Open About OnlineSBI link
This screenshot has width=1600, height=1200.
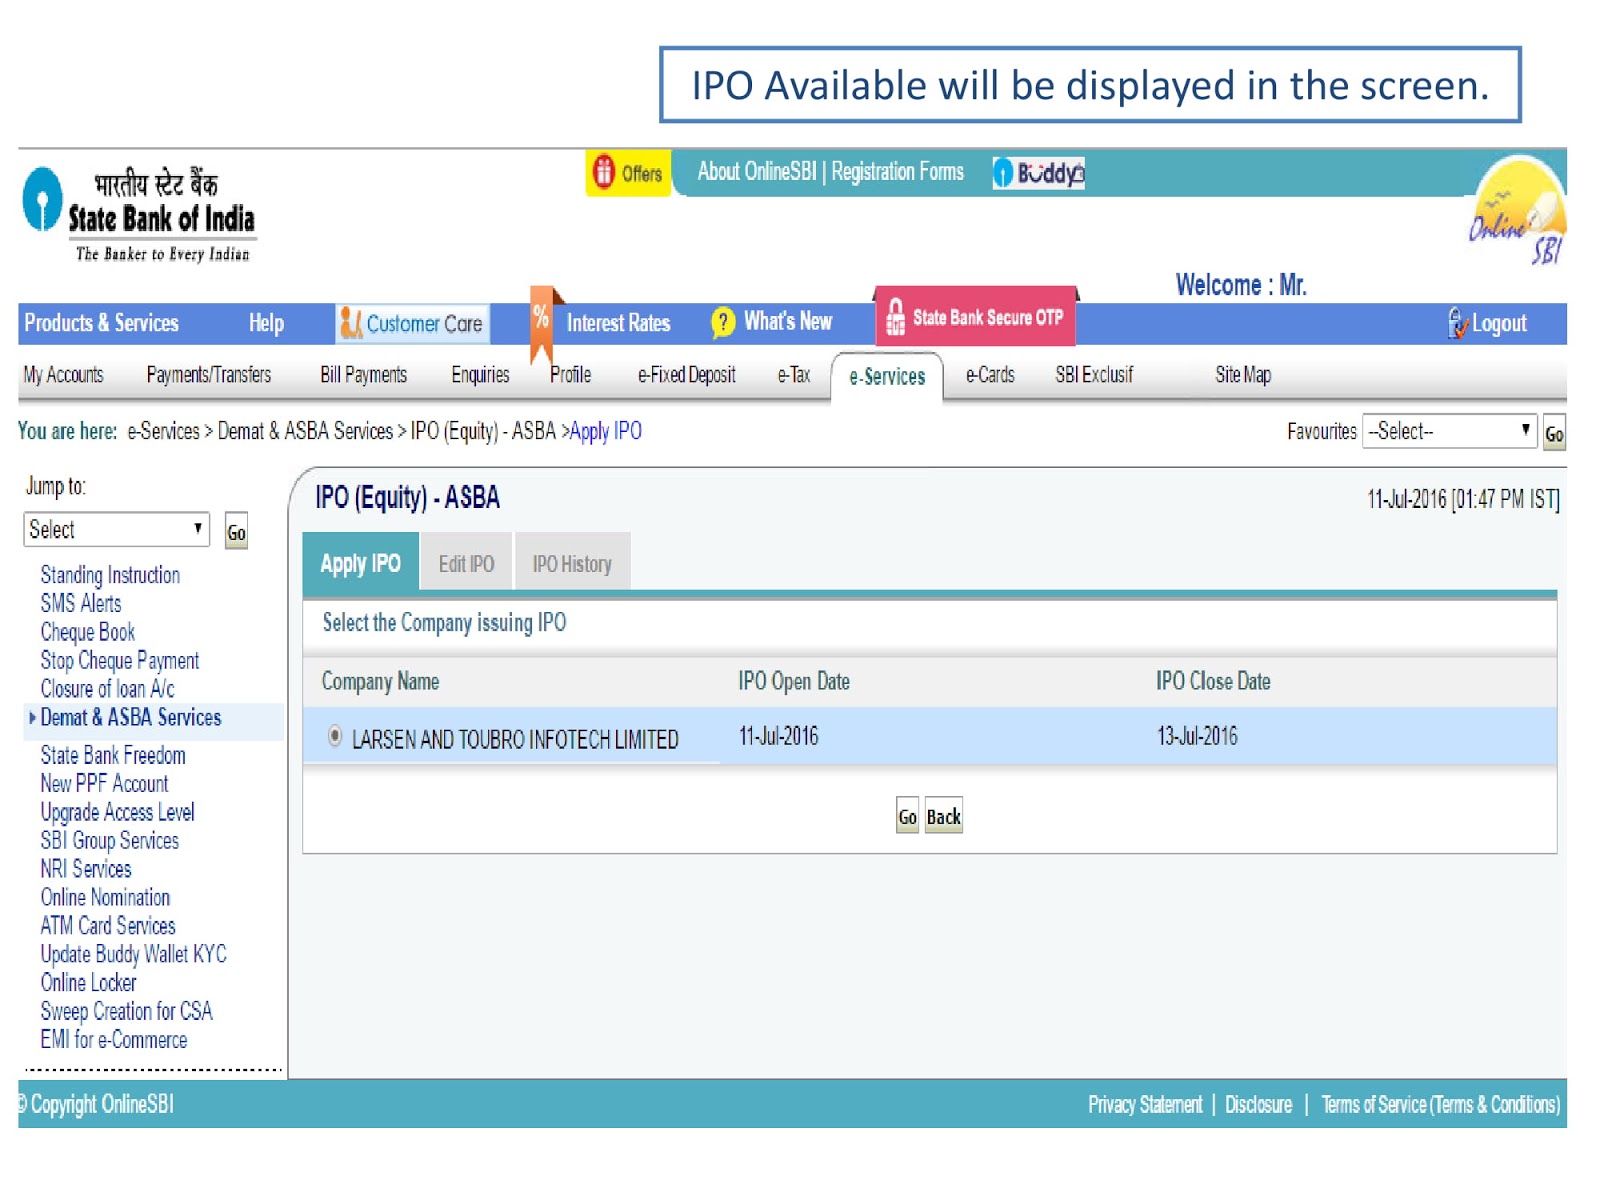(757, 172)
